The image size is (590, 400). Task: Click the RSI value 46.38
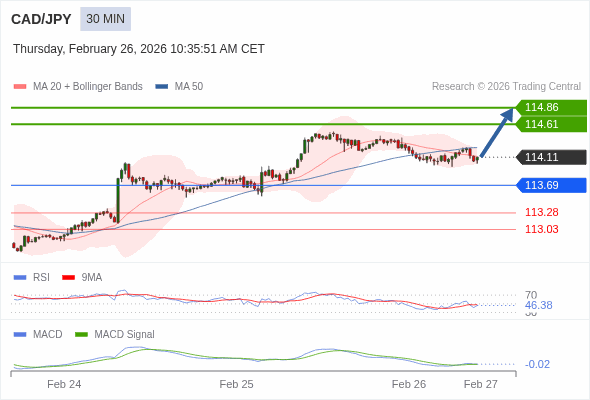tap(539, 305)
